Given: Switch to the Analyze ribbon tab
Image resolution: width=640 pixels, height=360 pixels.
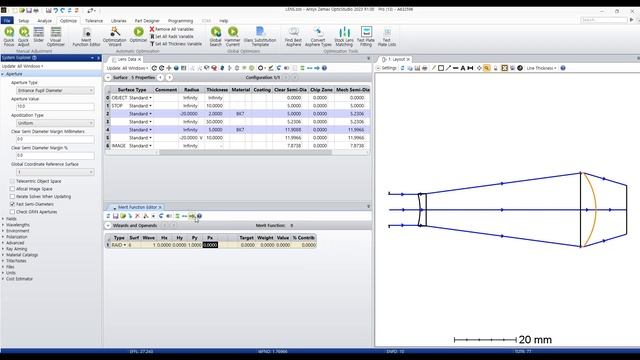Looking at the screenshot, I should tap(44, 20).
